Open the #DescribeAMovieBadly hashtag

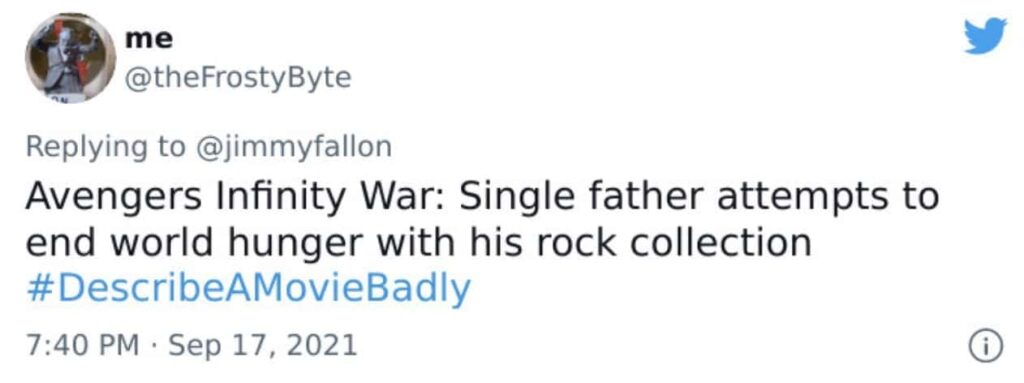click(x=248, y=290)
